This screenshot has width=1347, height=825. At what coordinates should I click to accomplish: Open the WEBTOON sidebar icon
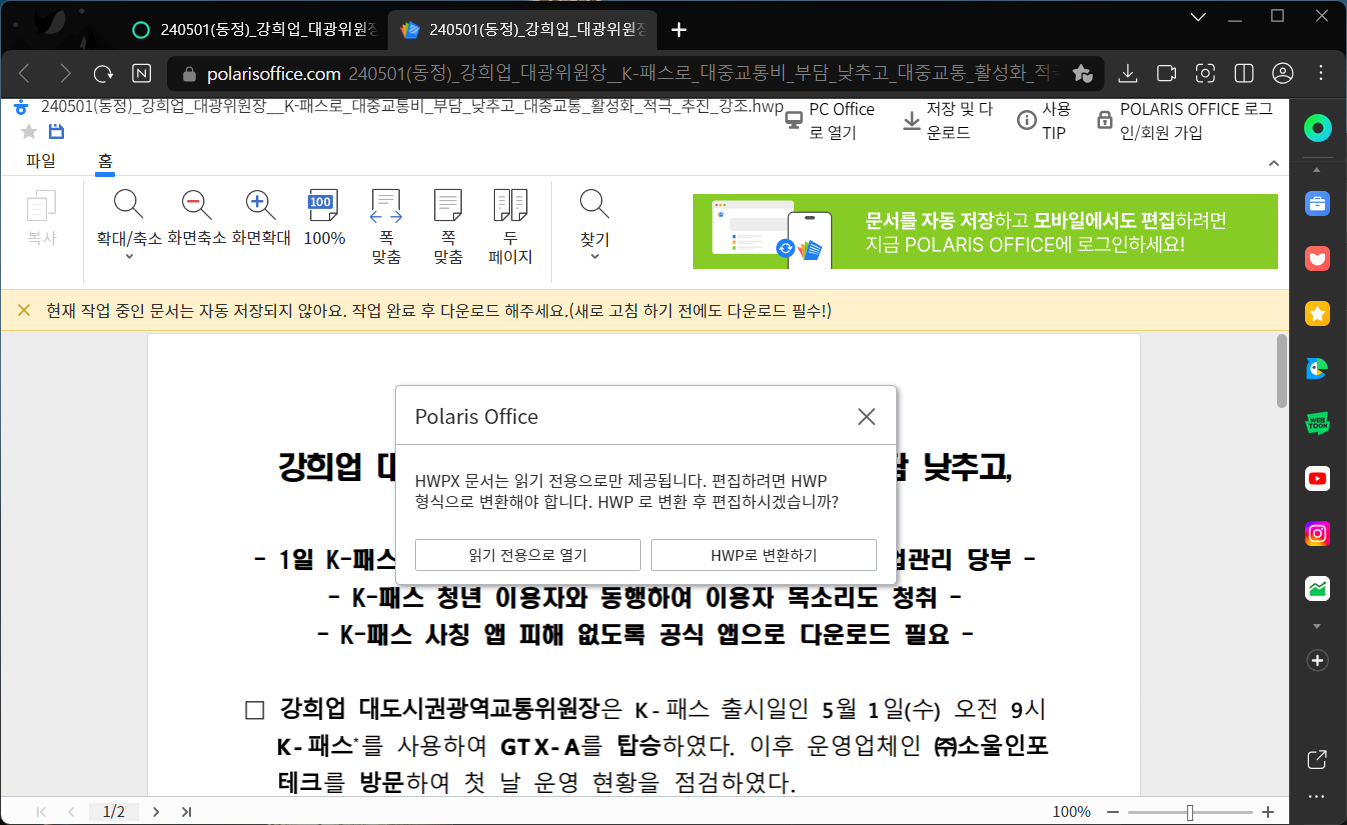click(1318, 423)
